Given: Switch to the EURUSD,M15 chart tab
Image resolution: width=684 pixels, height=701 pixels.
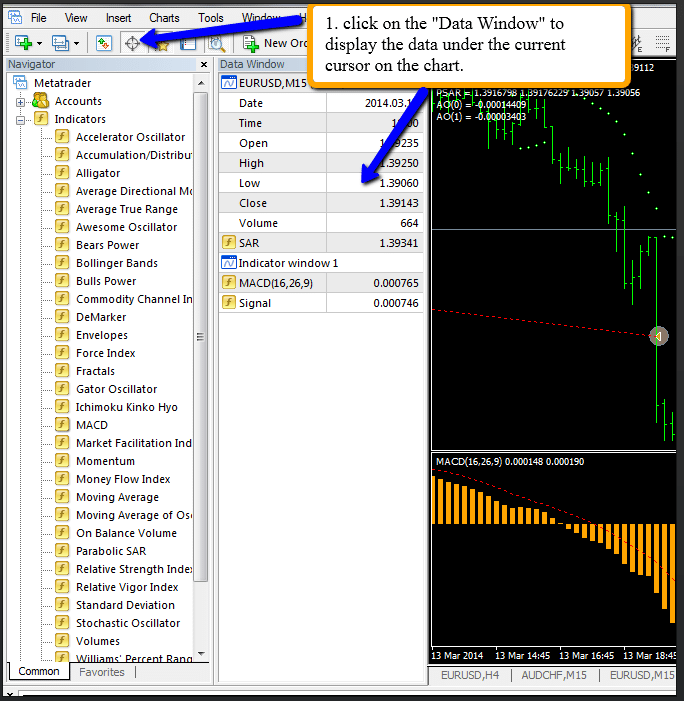Looking at the screenshot, I should pyautogui.click(x=642, y=675).
